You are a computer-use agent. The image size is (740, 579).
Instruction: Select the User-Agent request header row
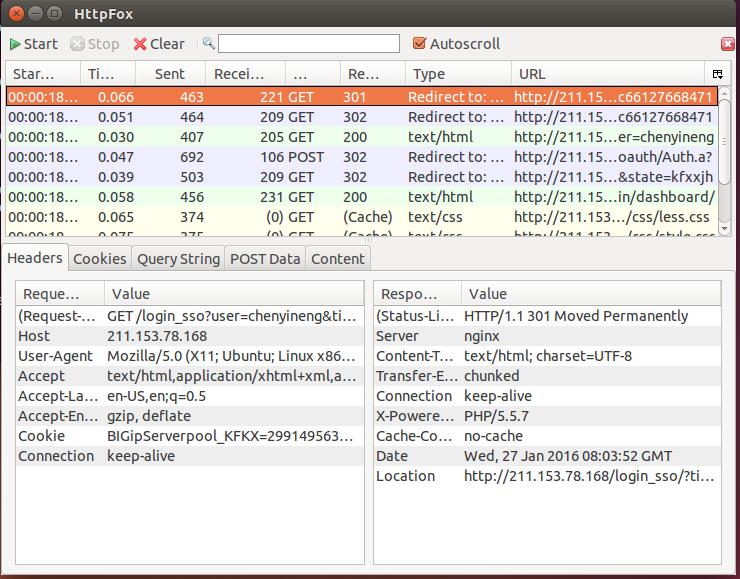(x=190, y=356)
